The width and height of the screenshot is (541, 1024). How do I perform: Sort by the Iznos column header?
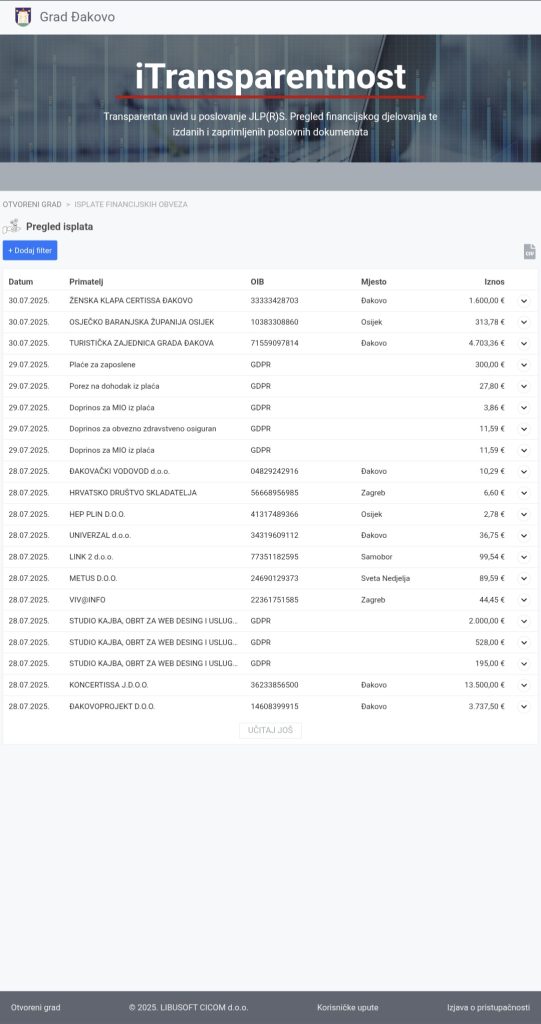[494, 282]
